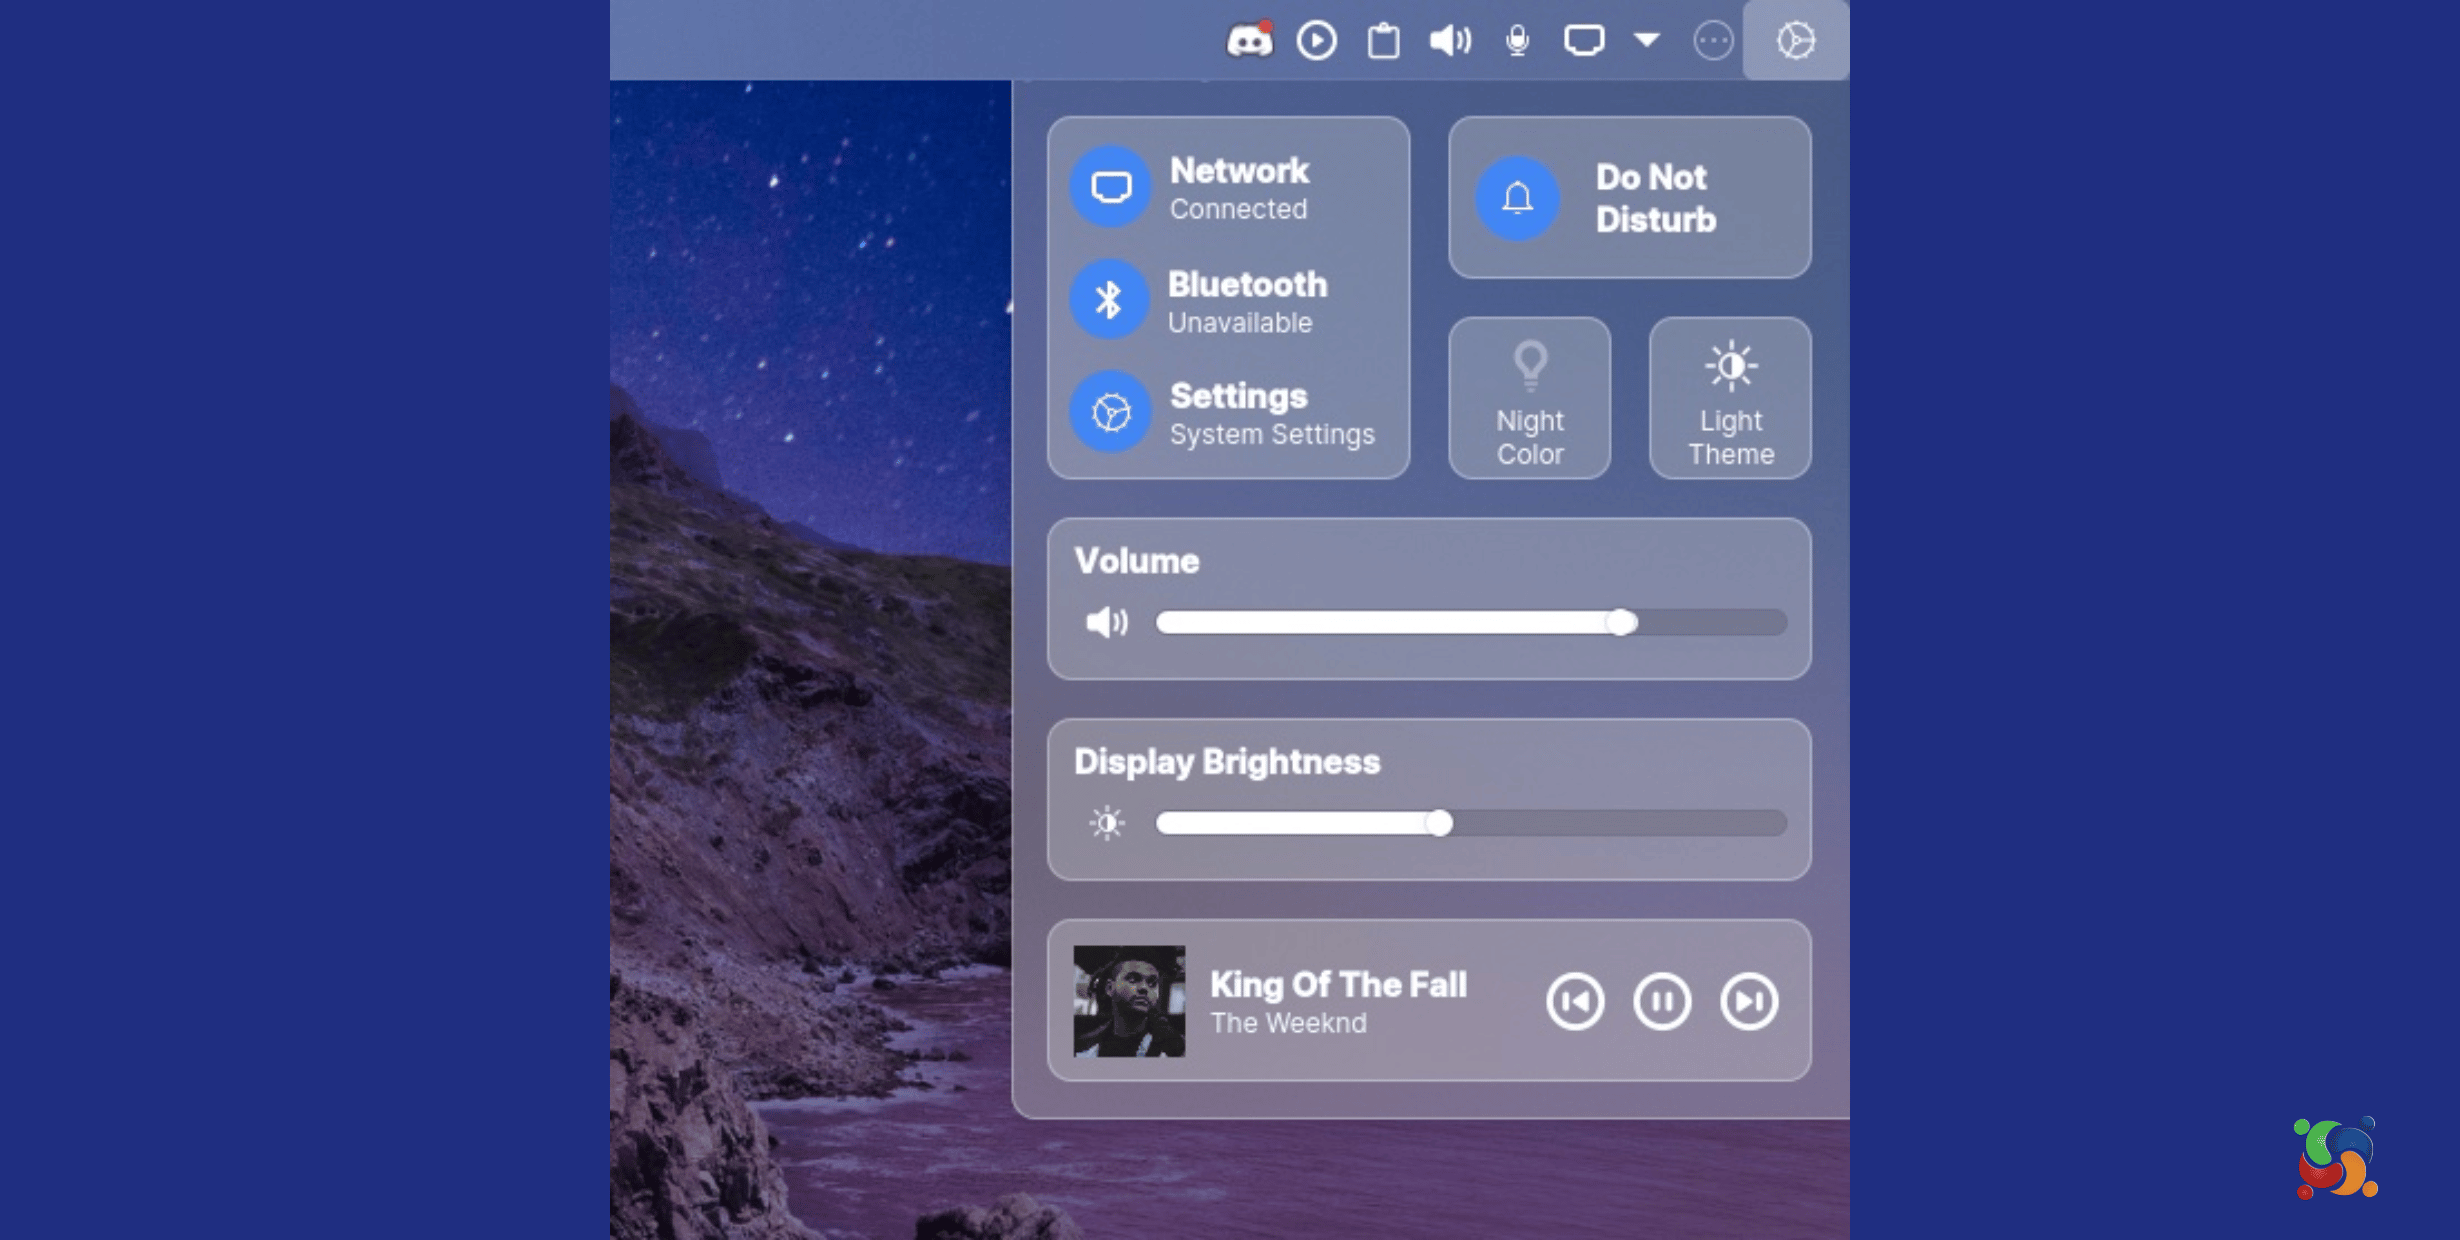
Task: Skip to next track
Action: click(1749, 1001)
